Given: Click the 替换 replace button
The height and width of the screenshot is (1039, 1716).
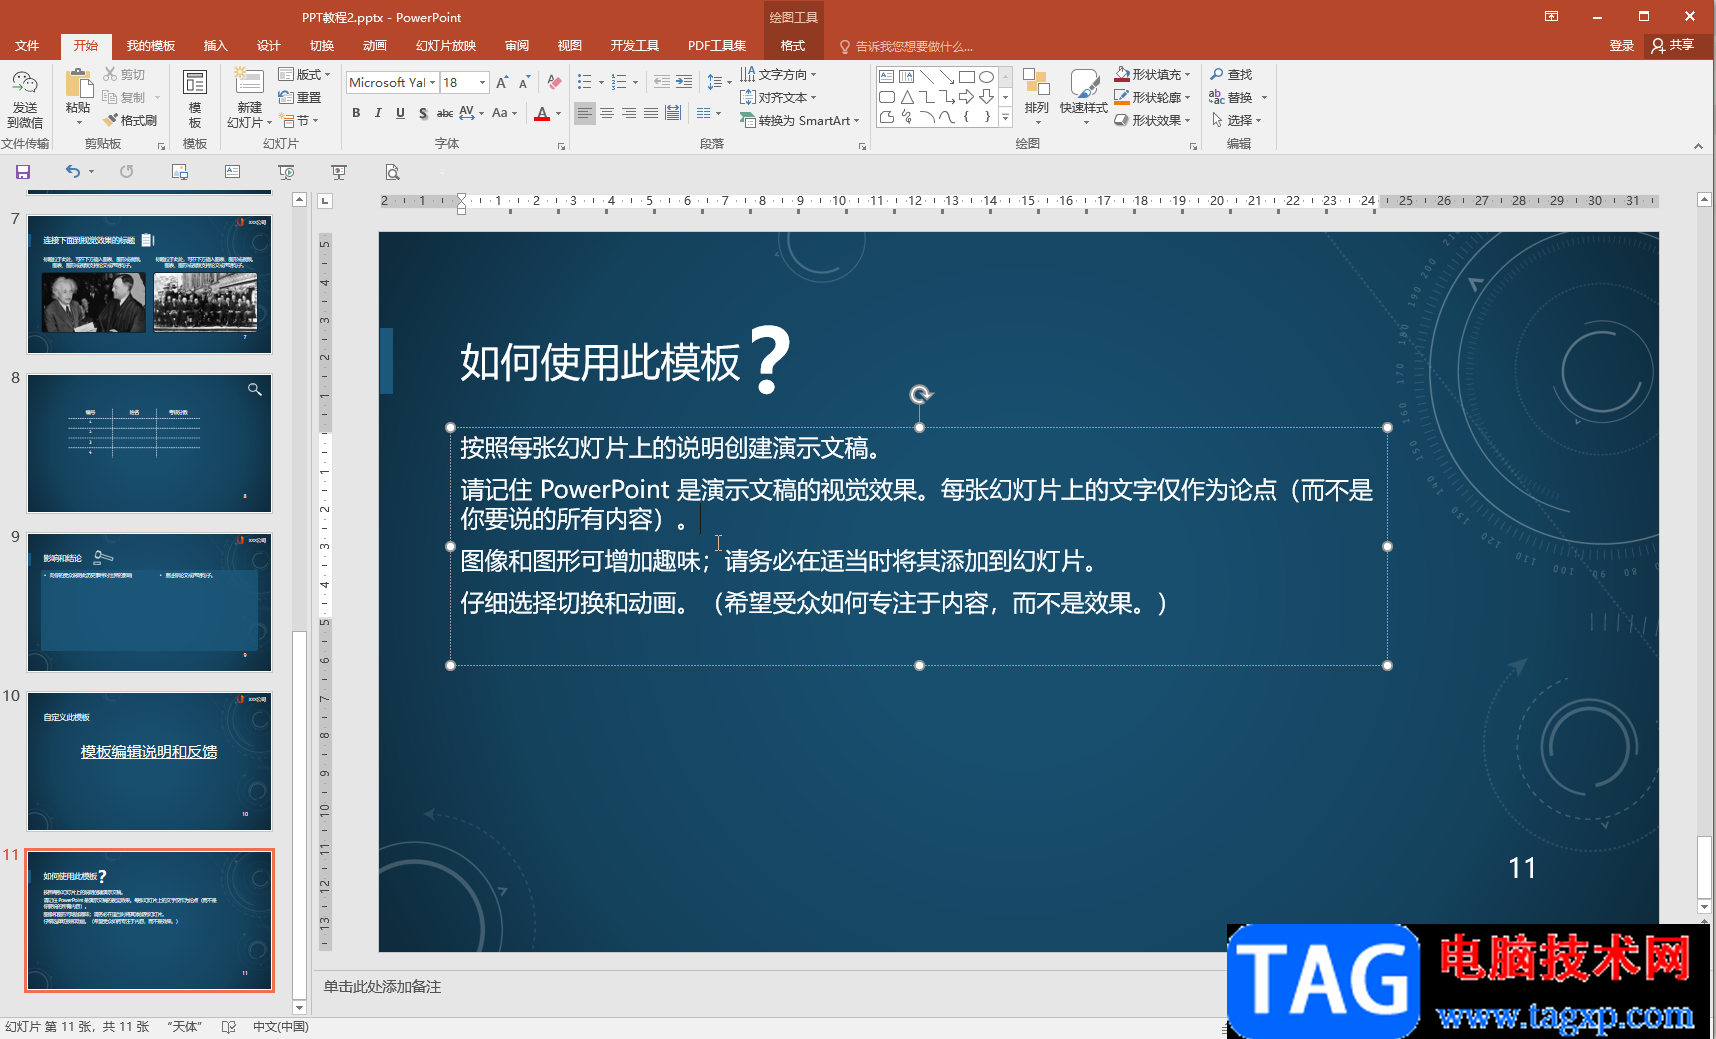Looking at the screenshot, I should coord(1238,97).
